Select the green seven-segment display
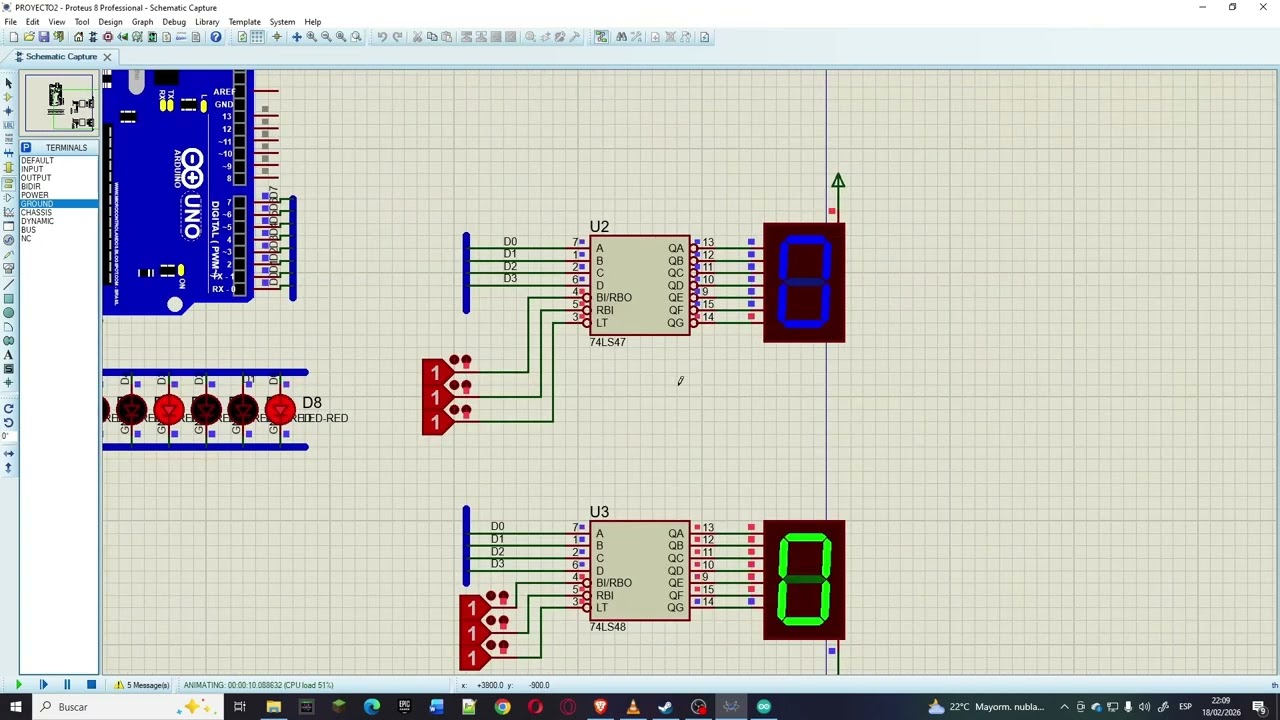 [804, 580]
